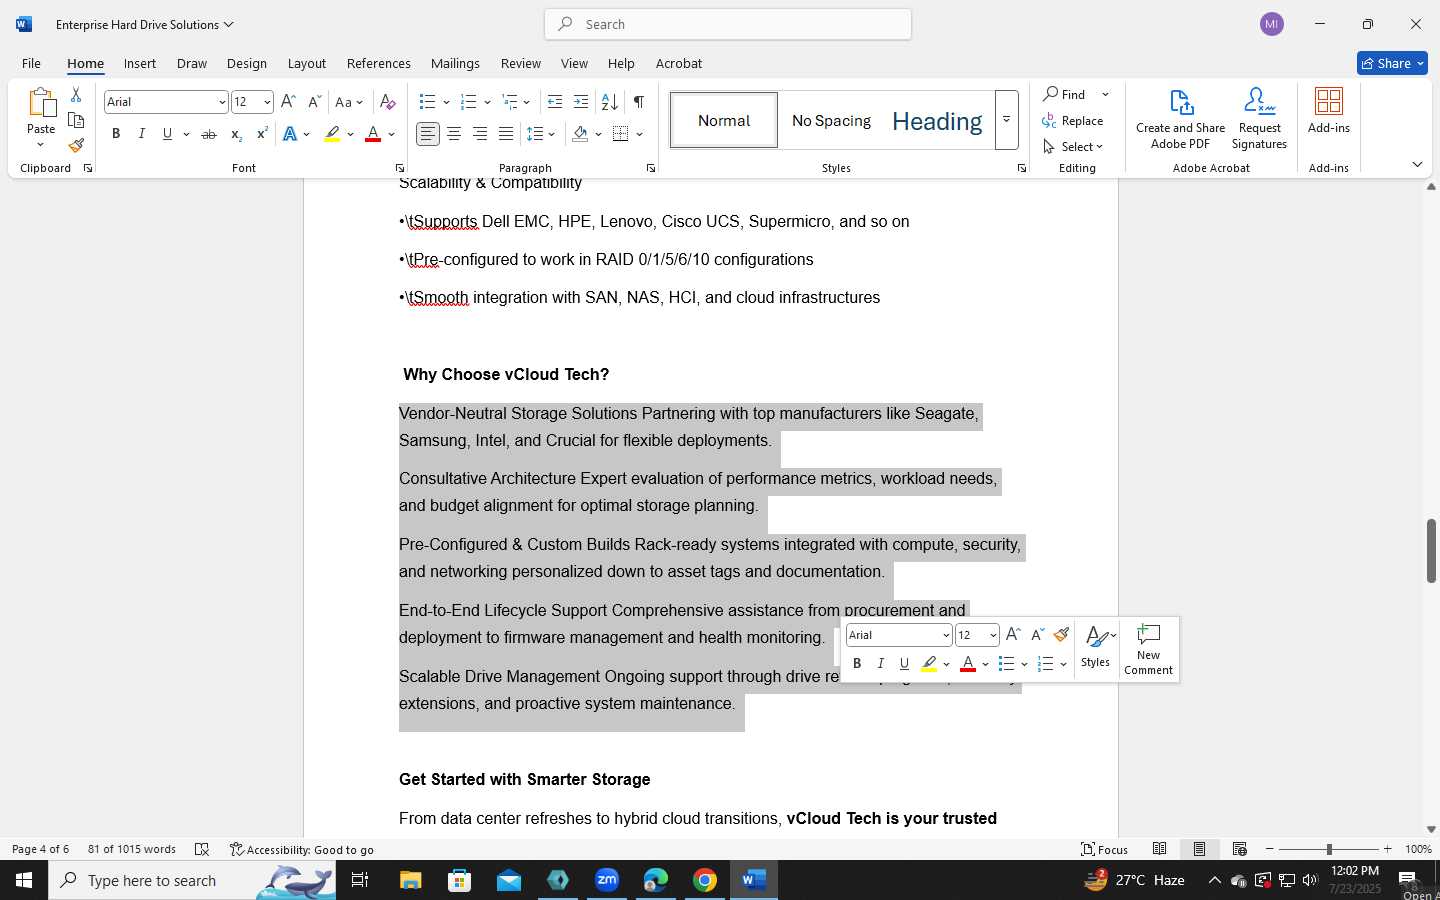1440x900 pixels.
Task: Apply strikethrough to the selected text
Action: (x=208, y=134)
